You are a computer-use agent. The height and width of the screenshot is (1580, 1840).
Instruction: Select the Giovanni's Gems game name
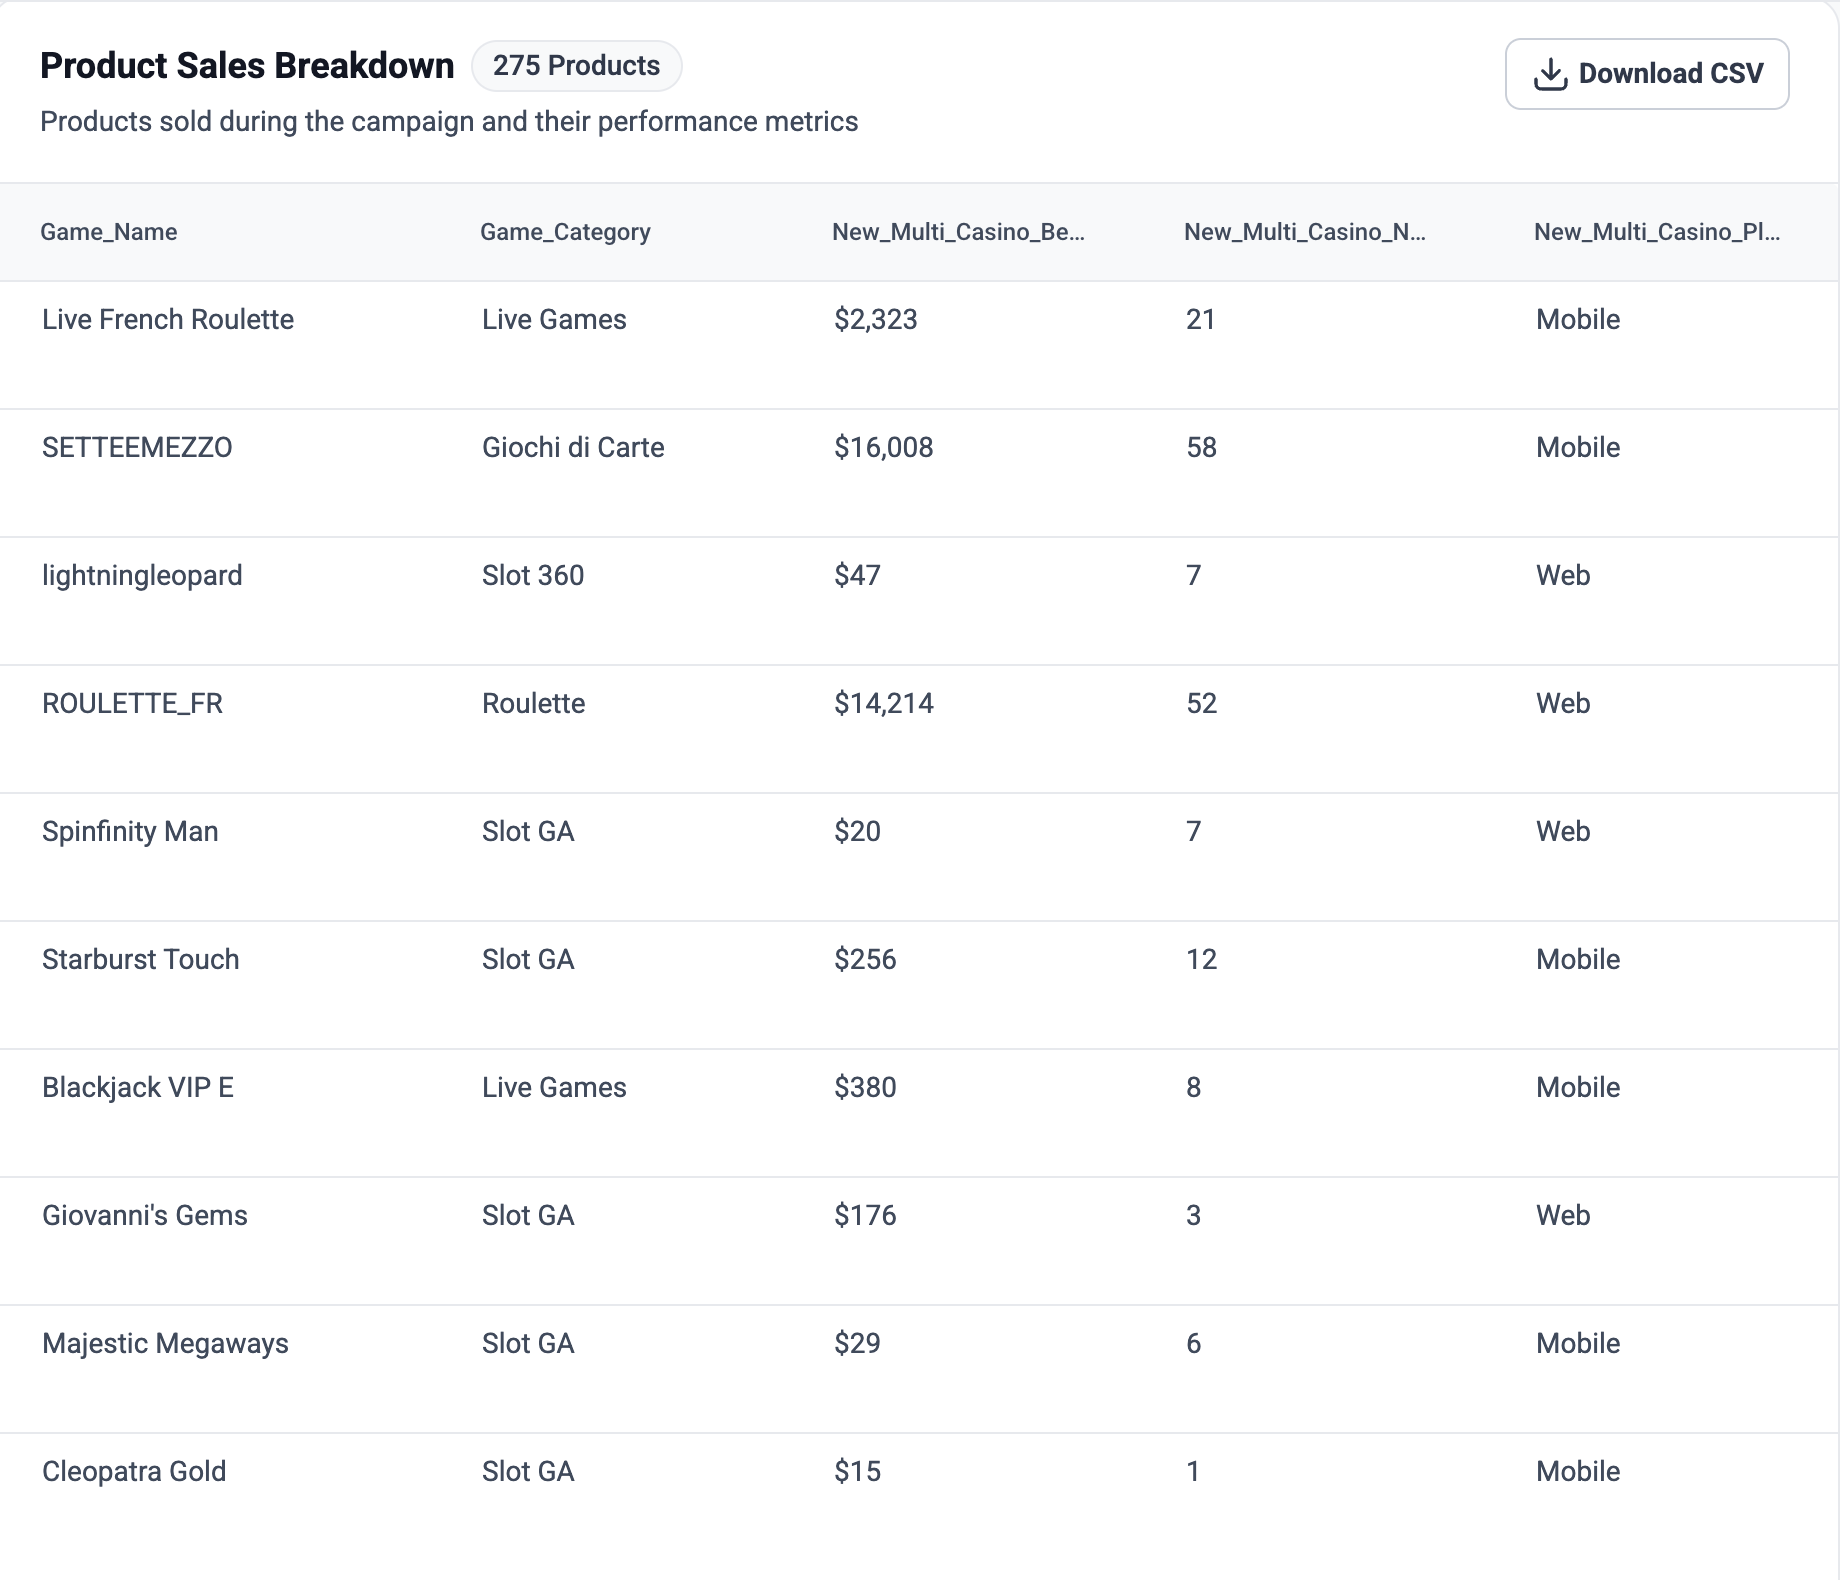(145, 1216)
